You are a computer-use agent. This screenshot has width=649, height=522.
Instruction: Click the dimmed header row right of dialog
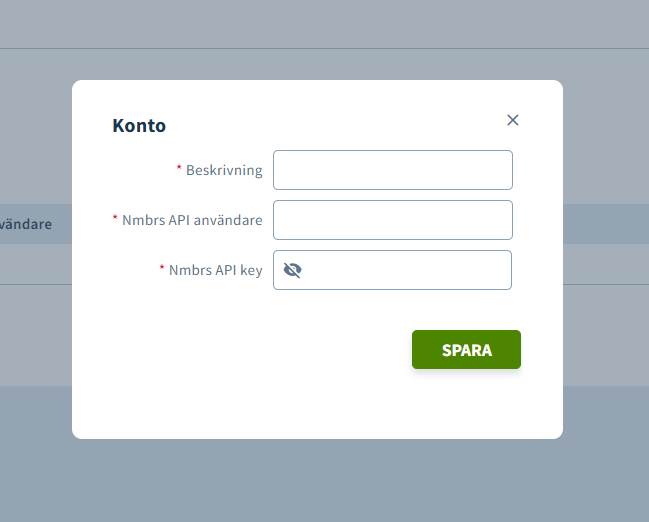click(x=605, y=224)
